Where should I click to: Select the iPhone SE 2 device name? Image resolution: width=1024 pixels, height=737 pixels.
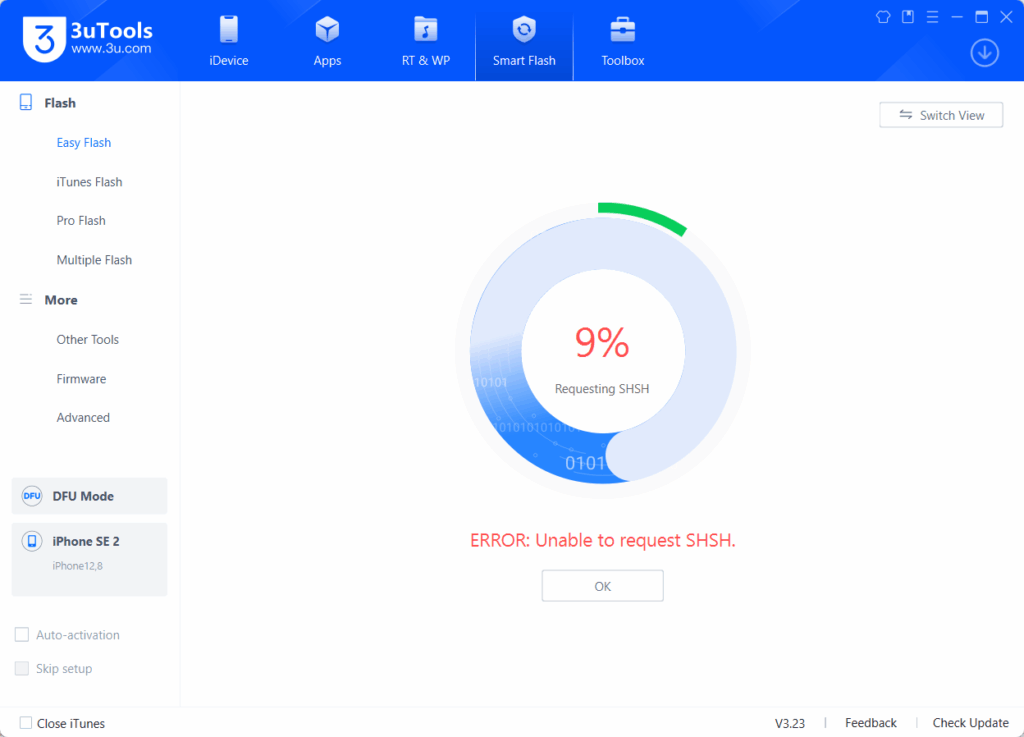click(x=86, y=541)
